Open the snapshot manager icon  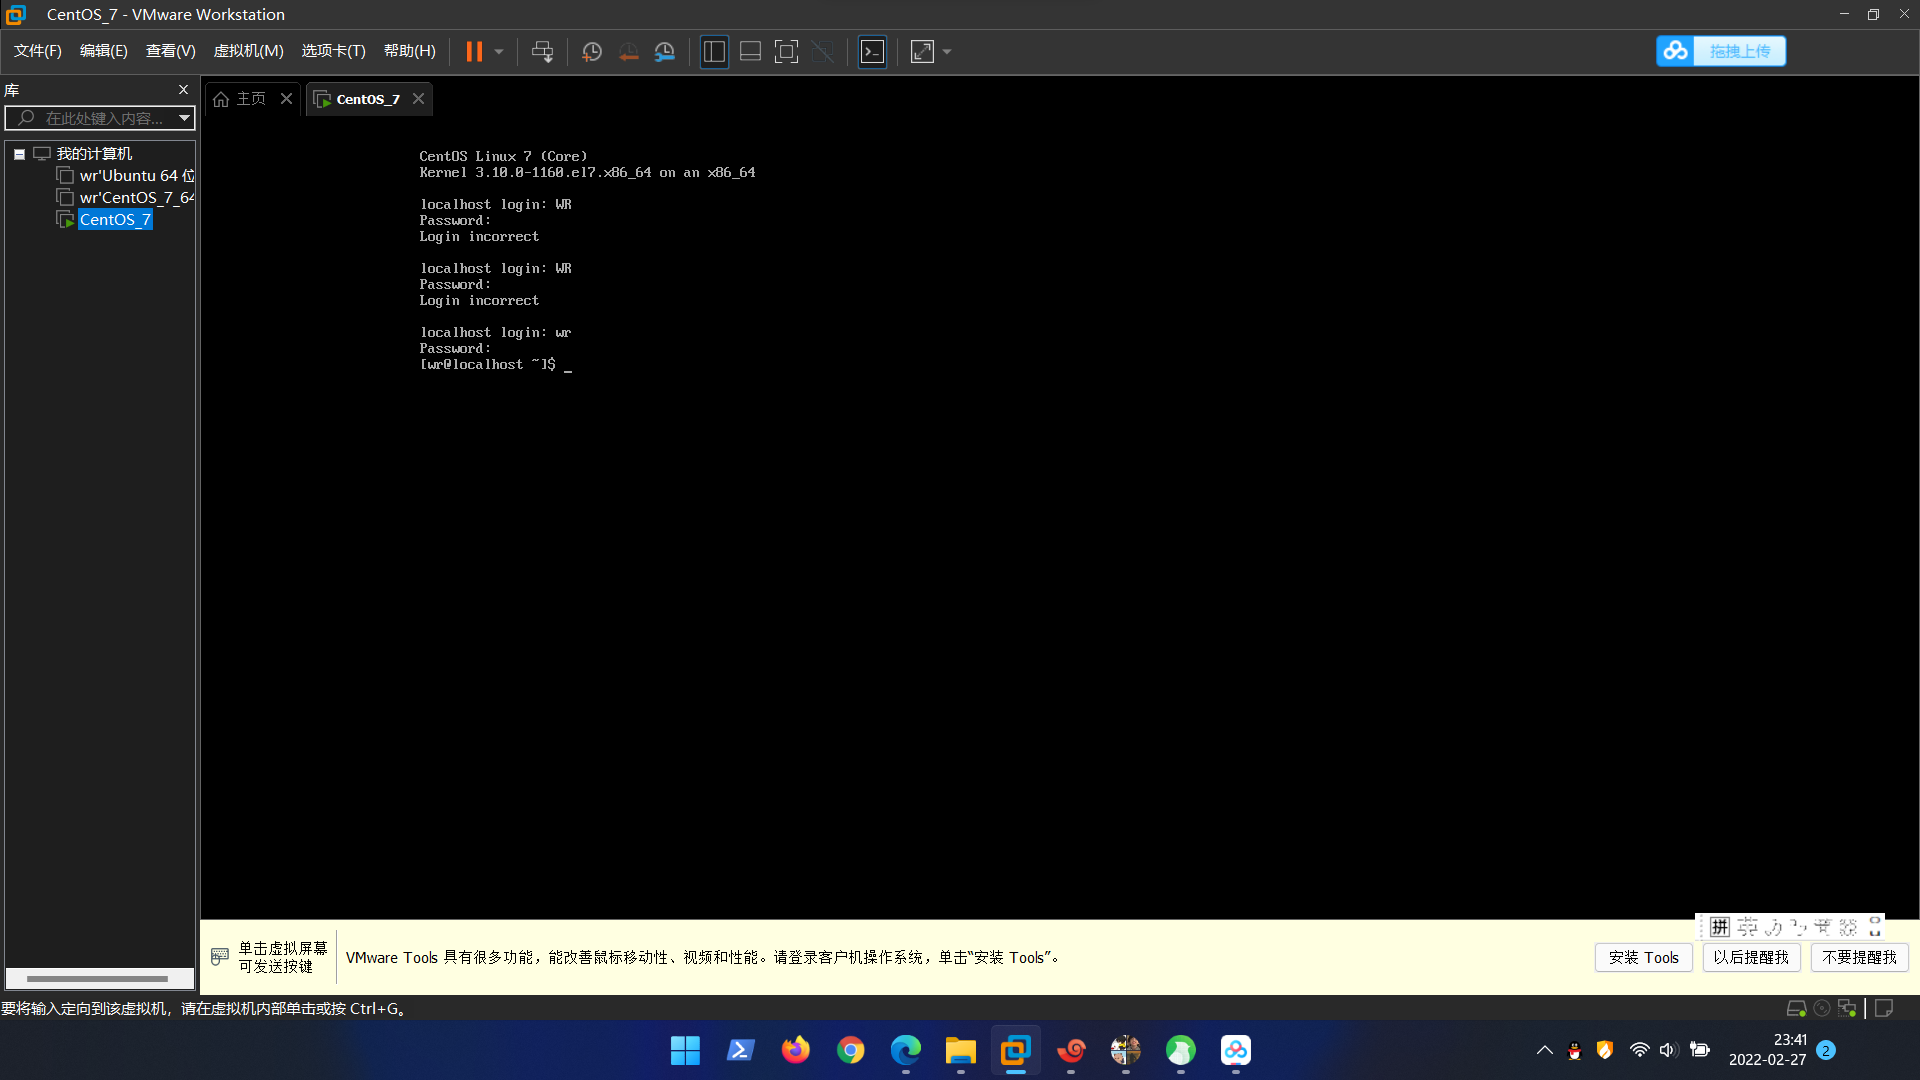tap(665, 52)
